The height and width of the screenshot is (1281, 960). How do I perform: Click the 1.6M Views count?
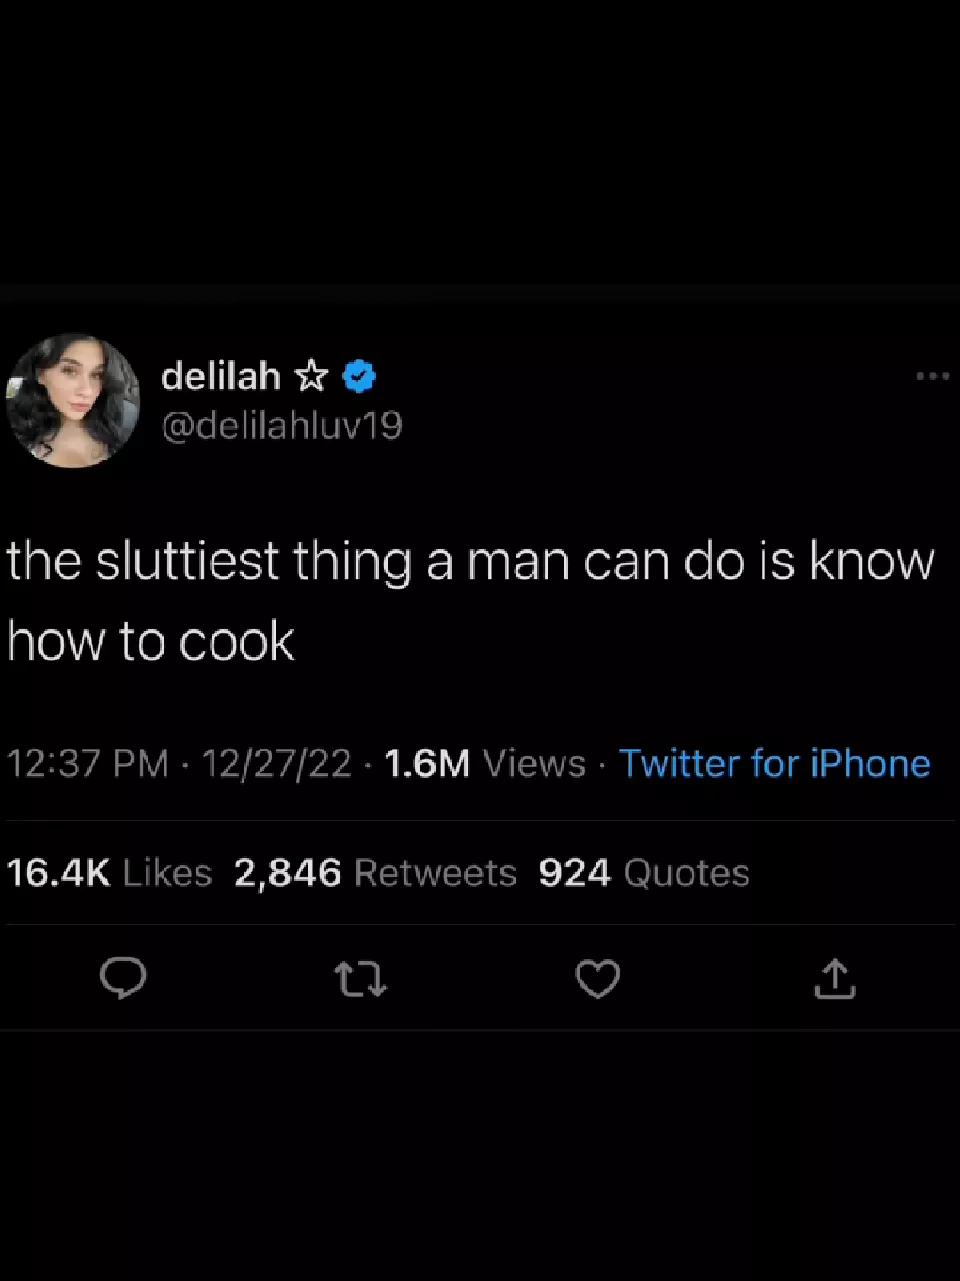point(426,763)
